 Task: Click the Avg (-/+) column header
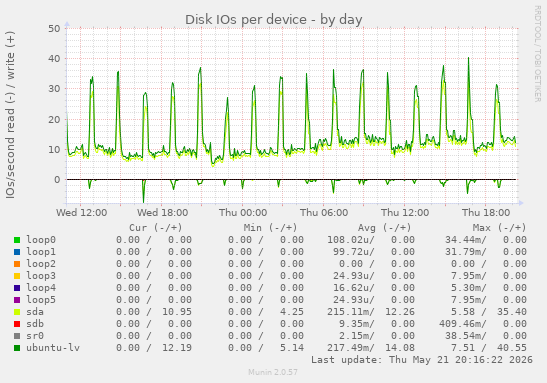384,228
